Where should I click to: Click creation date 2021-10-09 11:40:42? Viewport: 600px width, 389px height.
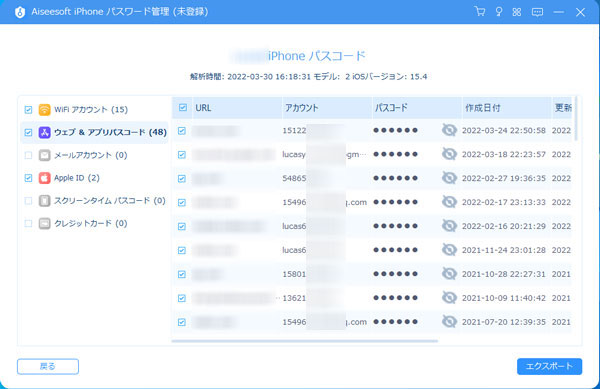tap(504, 298)
